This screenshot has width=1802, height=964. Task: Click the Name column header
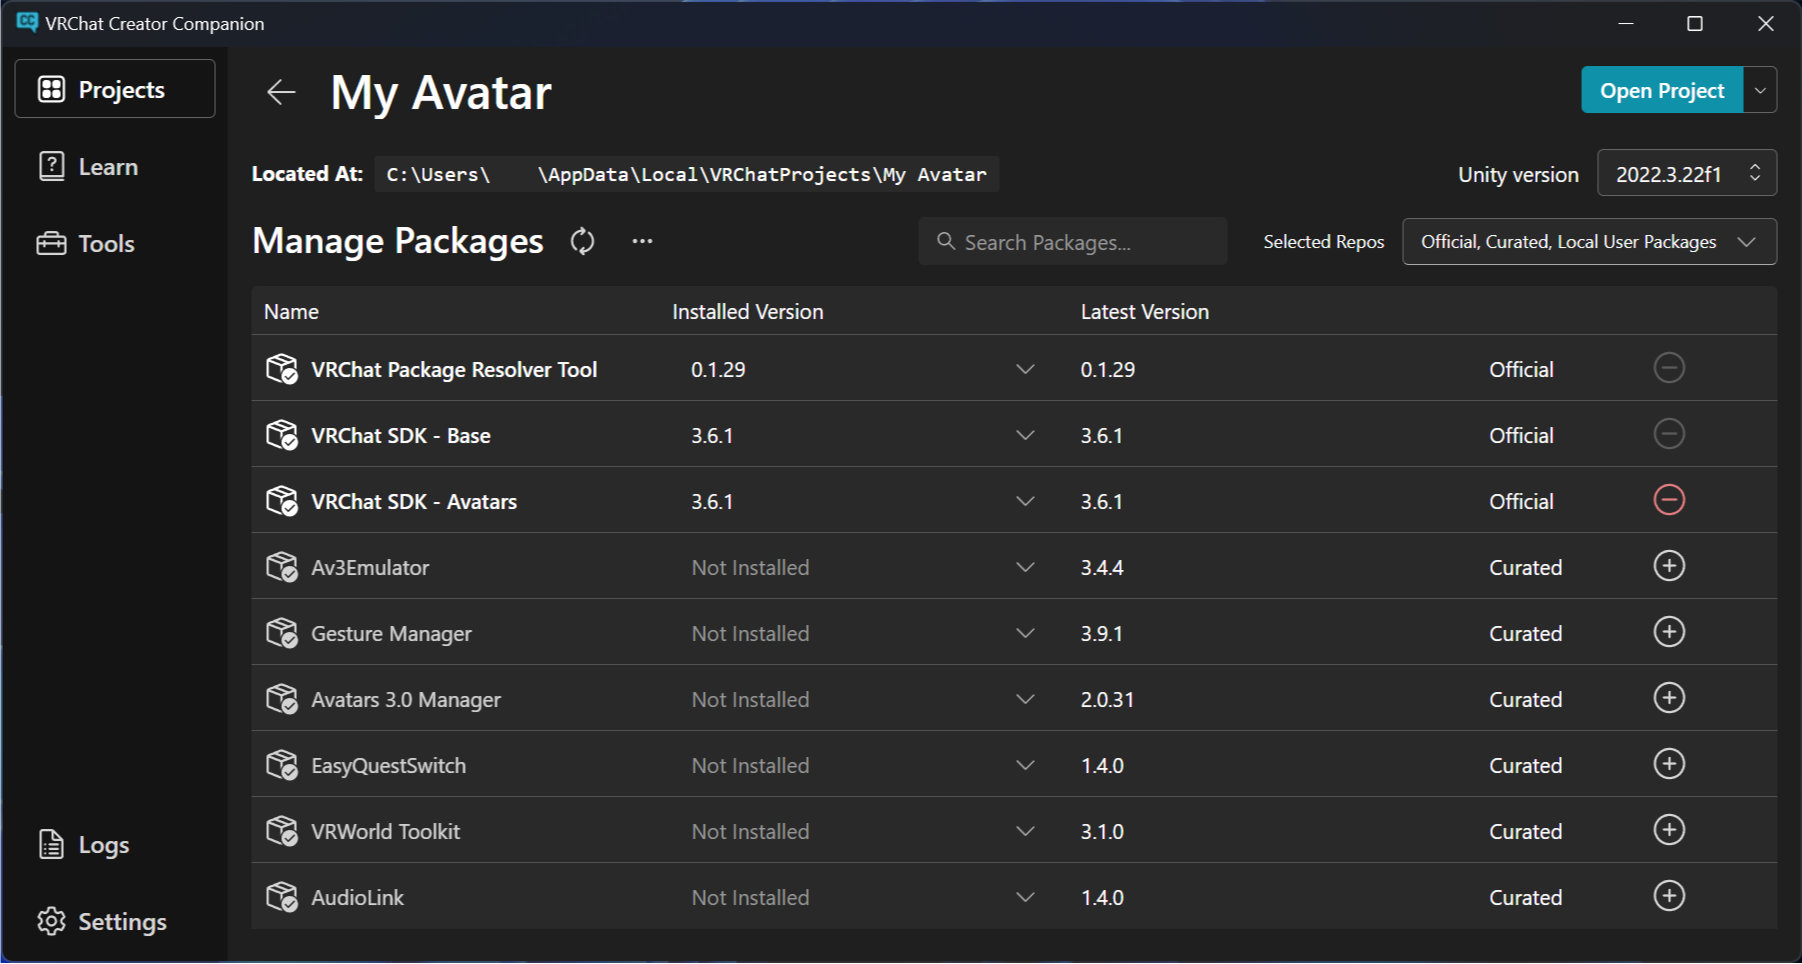click(291, 312)
